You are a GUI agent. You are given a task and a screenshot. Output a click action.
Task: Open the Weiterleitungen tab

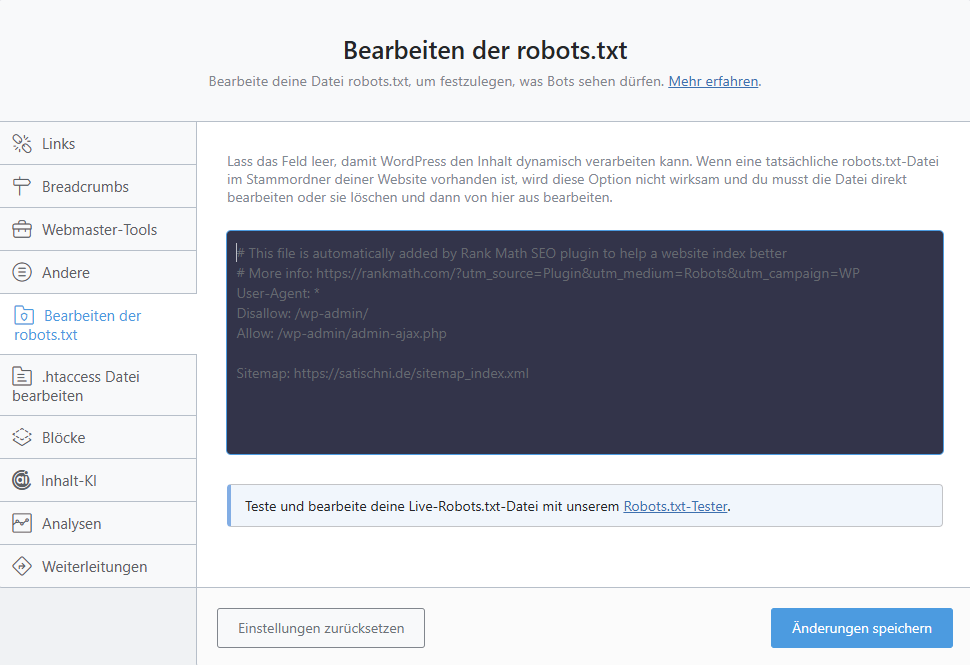click(x=98, y=566)
